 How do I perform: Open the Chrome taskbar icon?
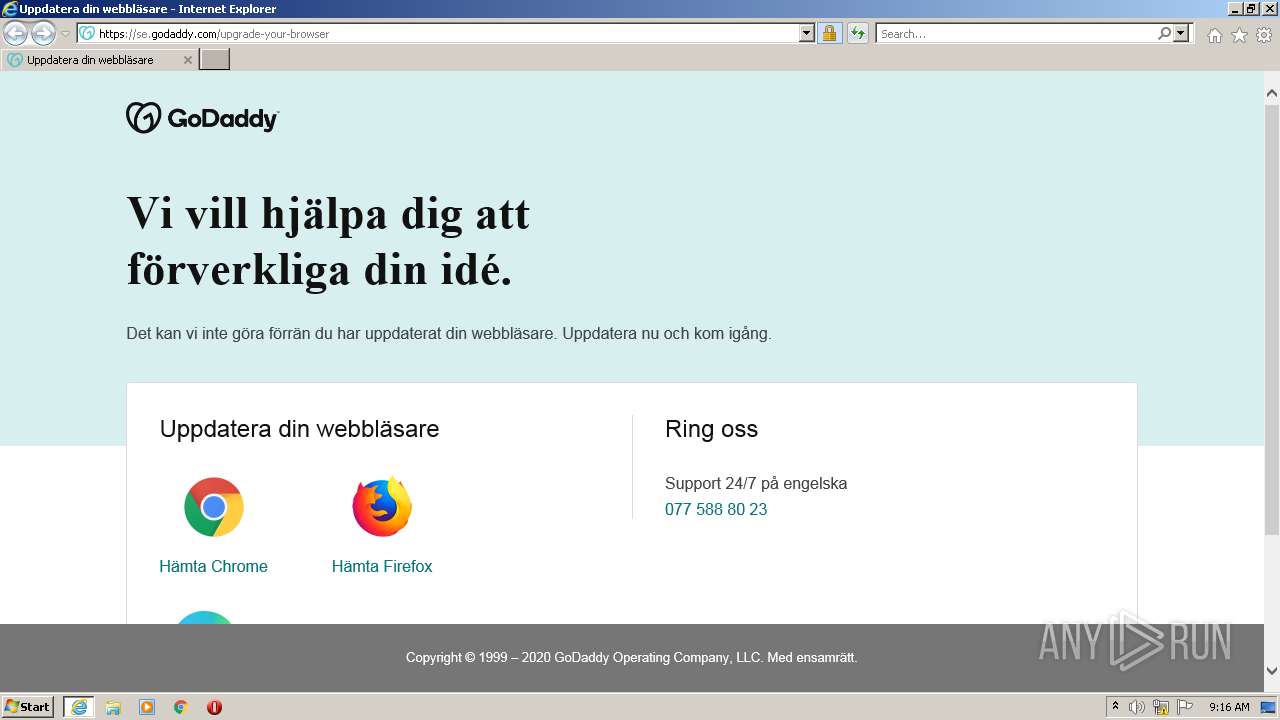point(181,707)
